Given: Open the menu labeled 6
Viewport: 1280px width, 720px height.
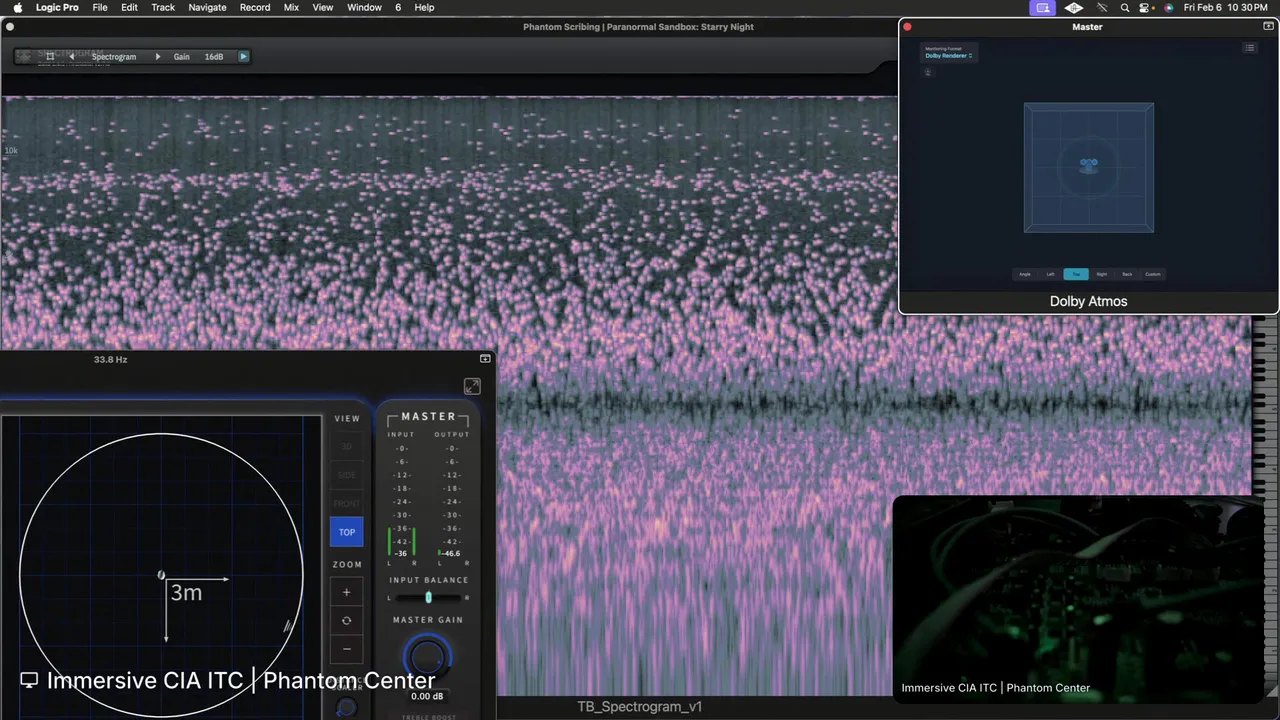Looking at the screenshot, I should coord(398,7).
